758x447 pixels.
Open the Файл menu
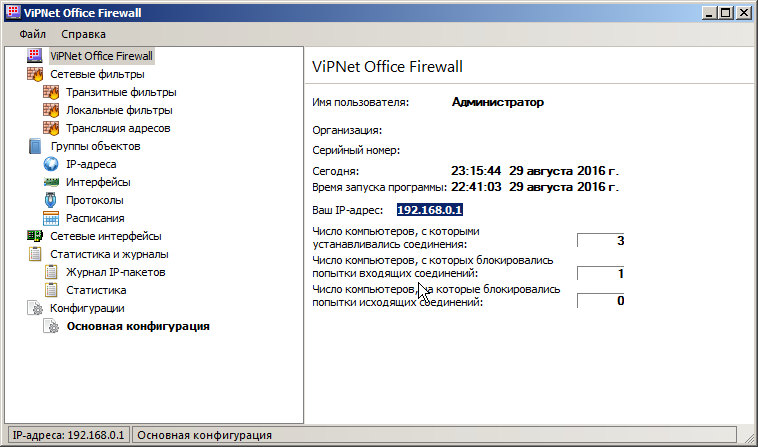point(32,34)
